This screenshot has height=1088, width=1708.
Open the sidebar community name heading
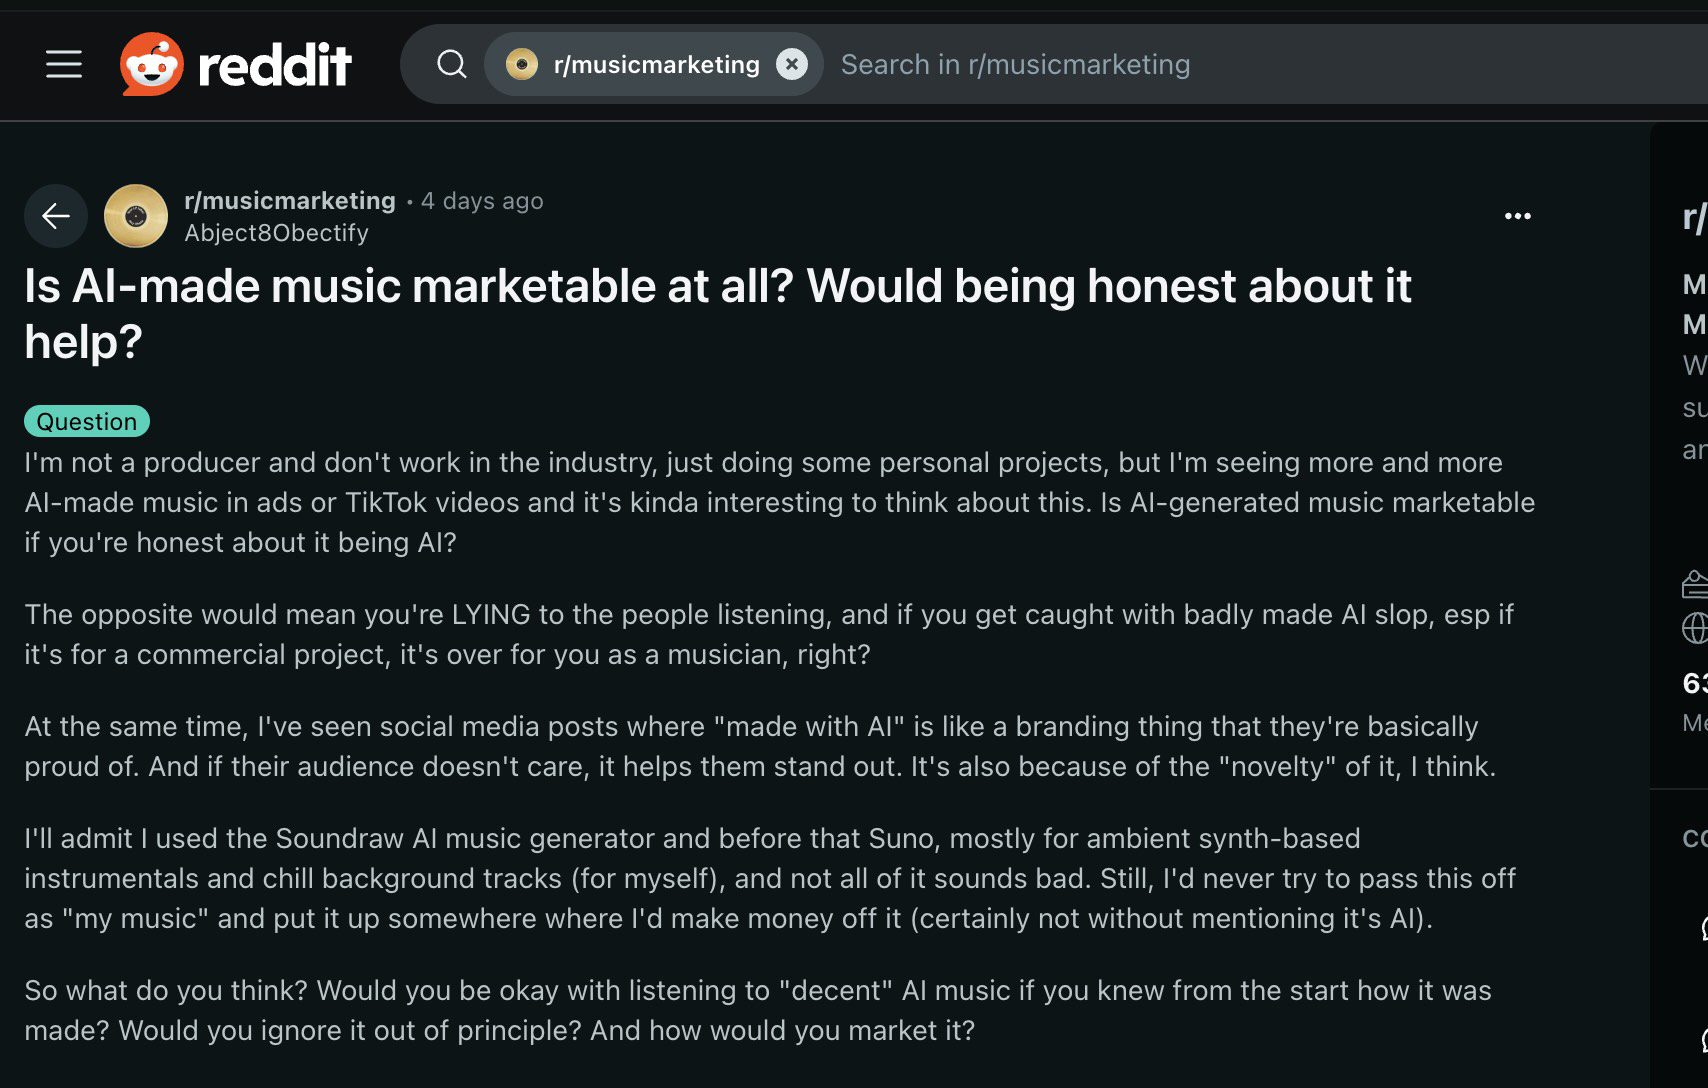1694,217
